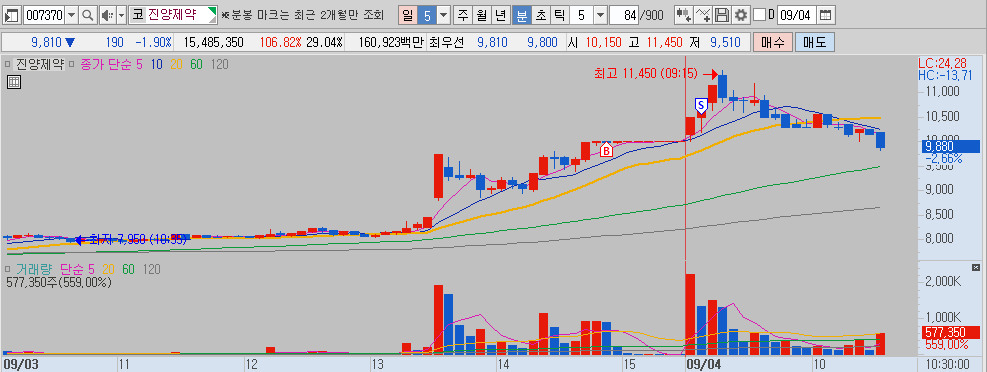Click the minute interval value 5 field
Viewport: 987px width, 372px height.
[581, 14]
